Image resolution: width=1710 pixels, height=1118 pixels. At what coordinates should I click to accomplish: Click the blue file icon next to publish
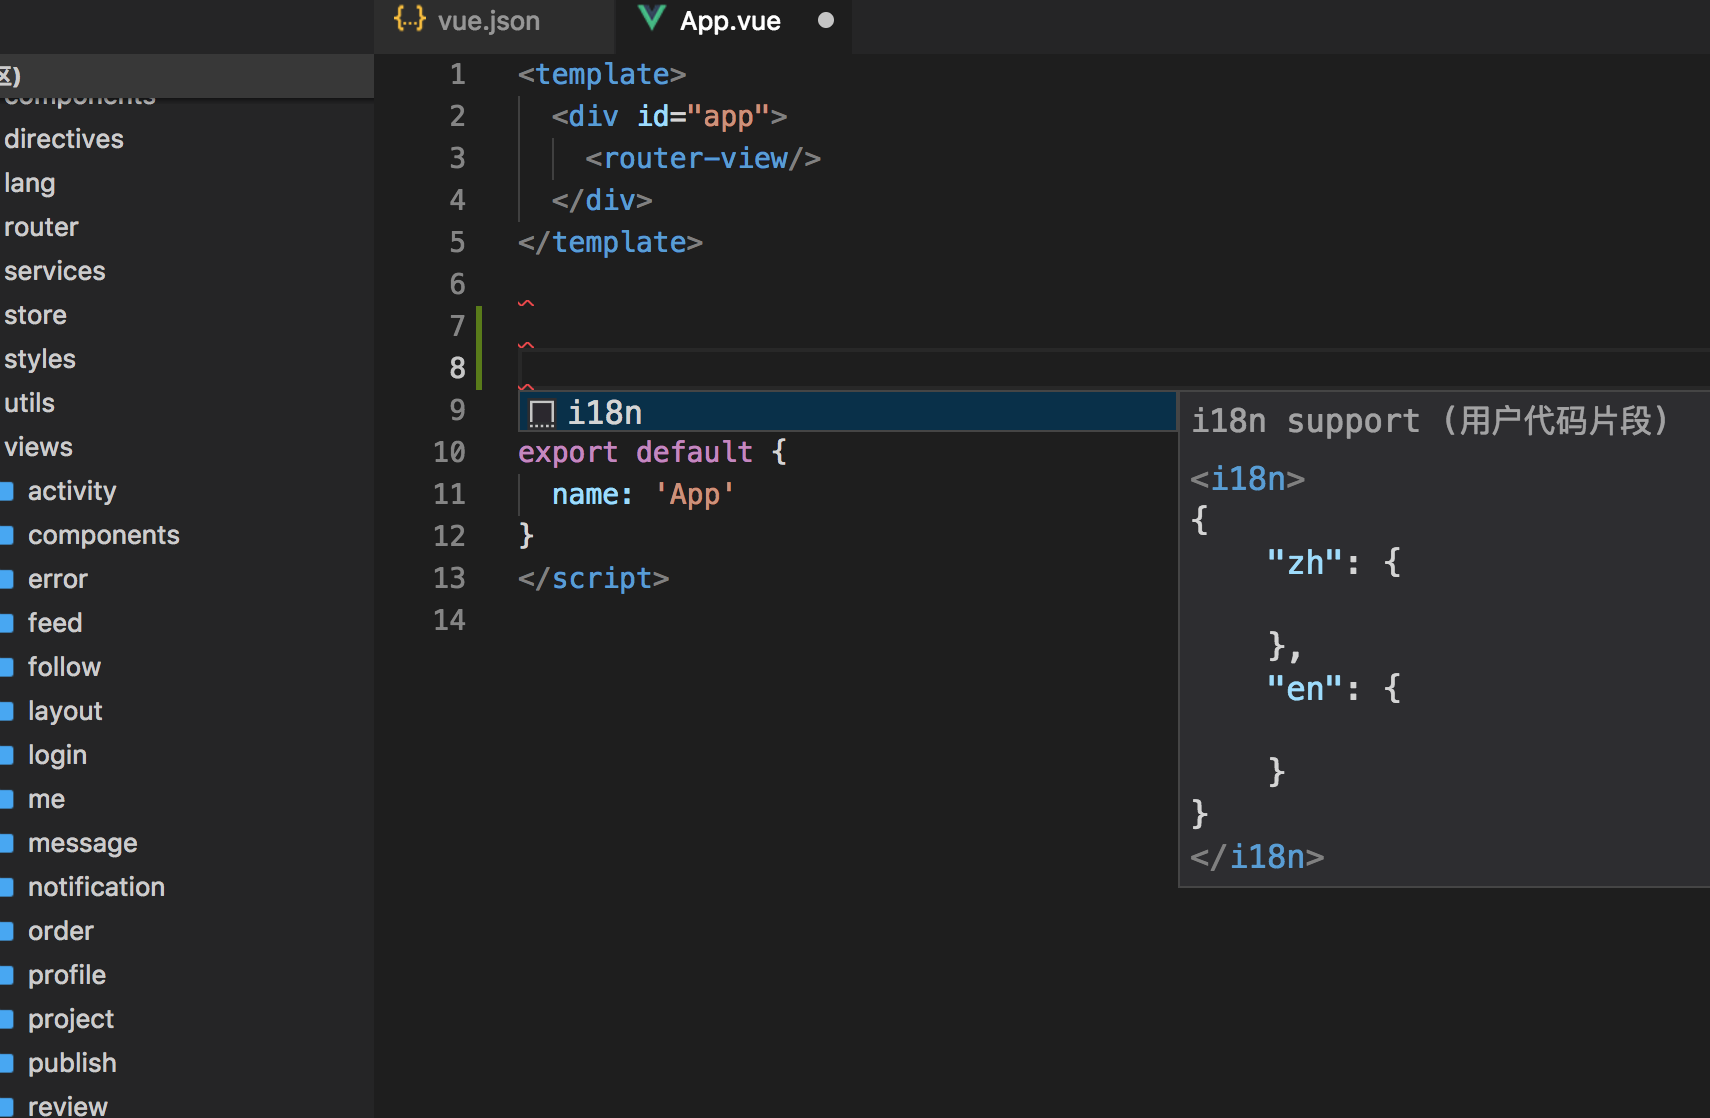pos(8,1062)
